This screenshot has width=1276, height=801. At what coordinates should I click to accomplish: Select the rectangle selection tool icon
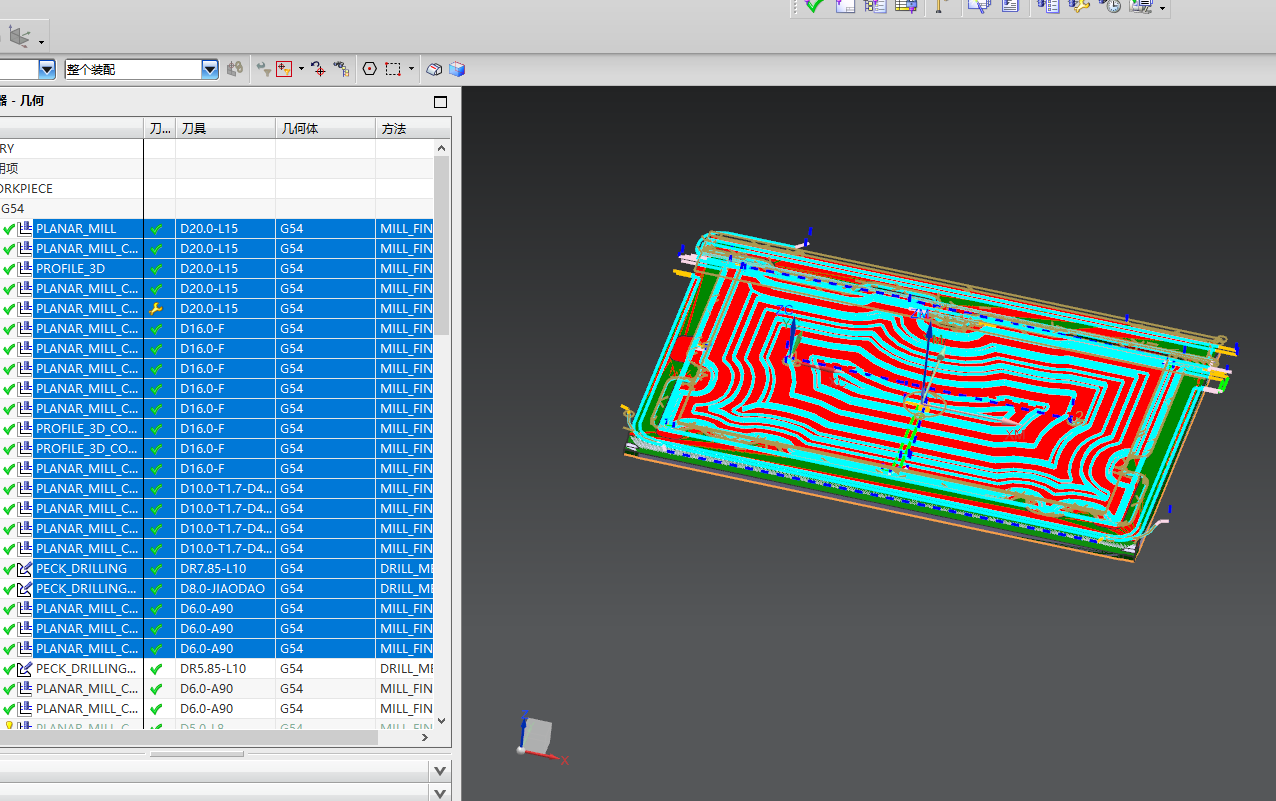393,69
